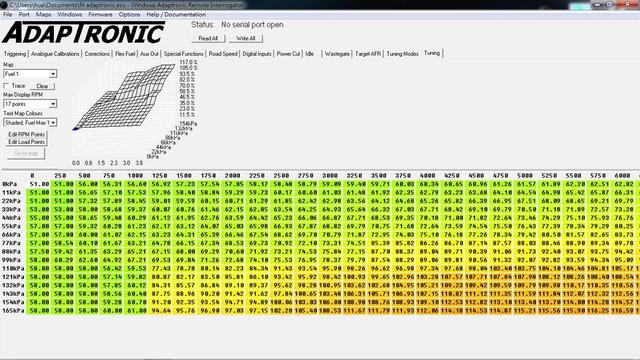Expand the Fuel 1 map dropdown
This screenshot has width=640, height=360.
[x=53, y=74]
